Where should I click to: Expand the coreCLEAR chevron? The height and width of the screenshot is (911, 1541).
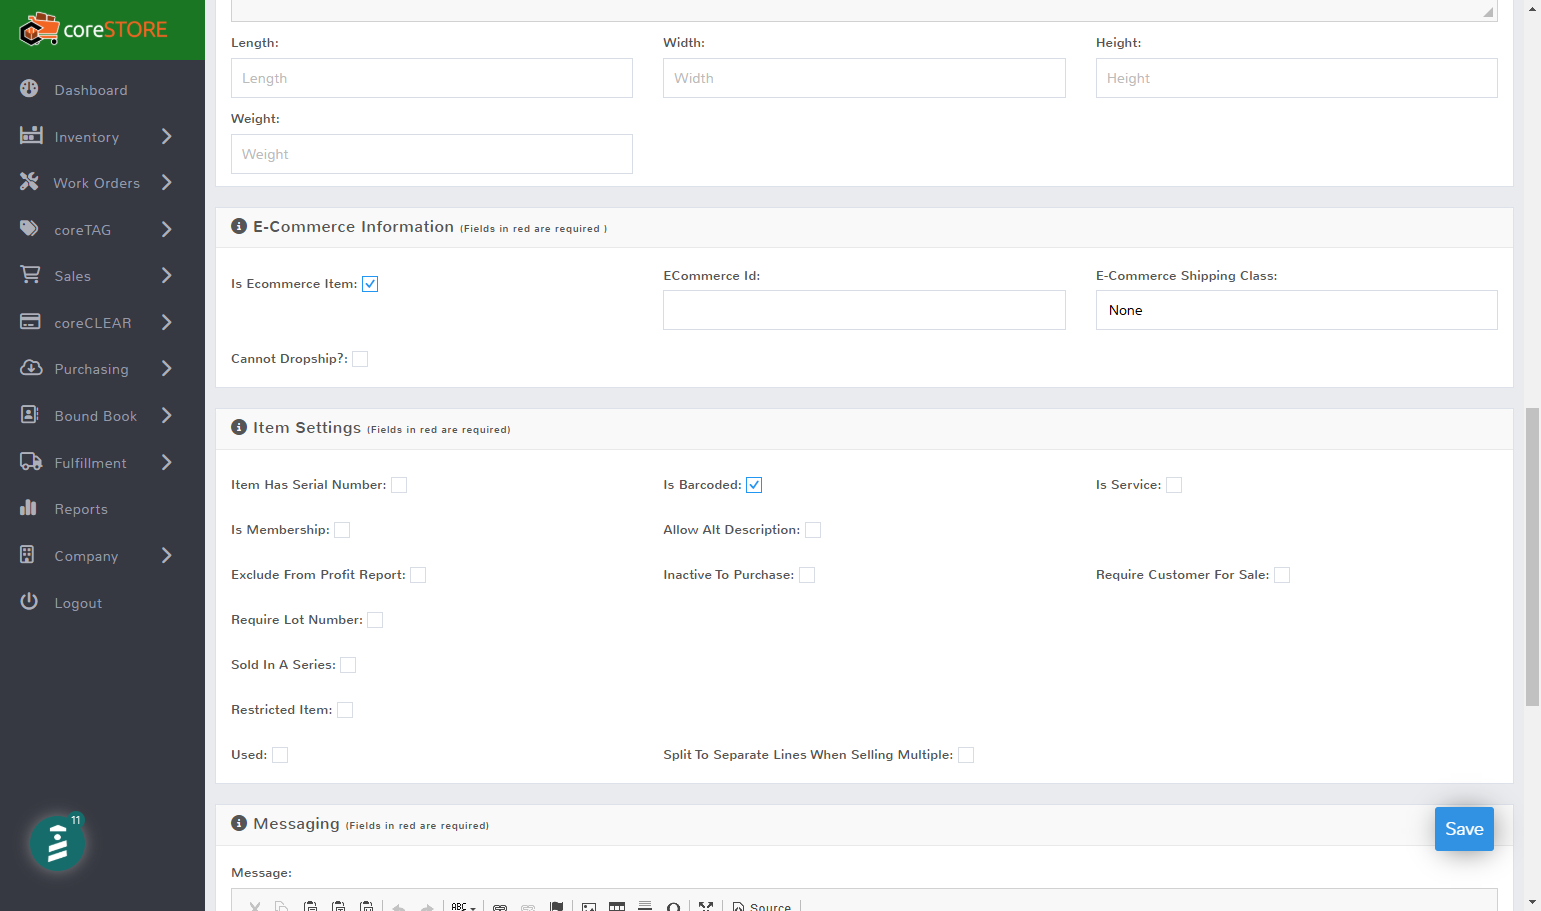[166, 322]
